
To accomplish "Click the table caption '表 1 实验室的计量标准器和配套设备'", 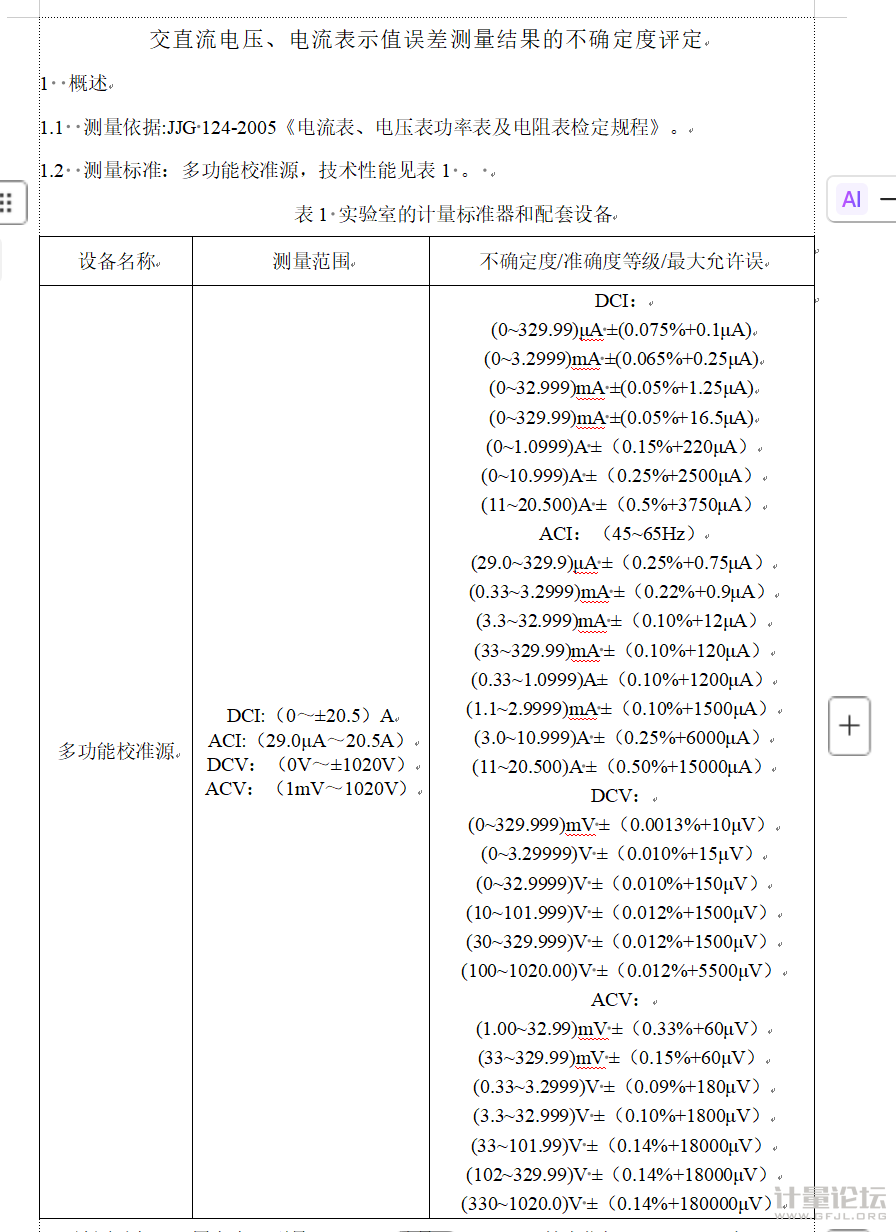I will click(x=454, y=214).
